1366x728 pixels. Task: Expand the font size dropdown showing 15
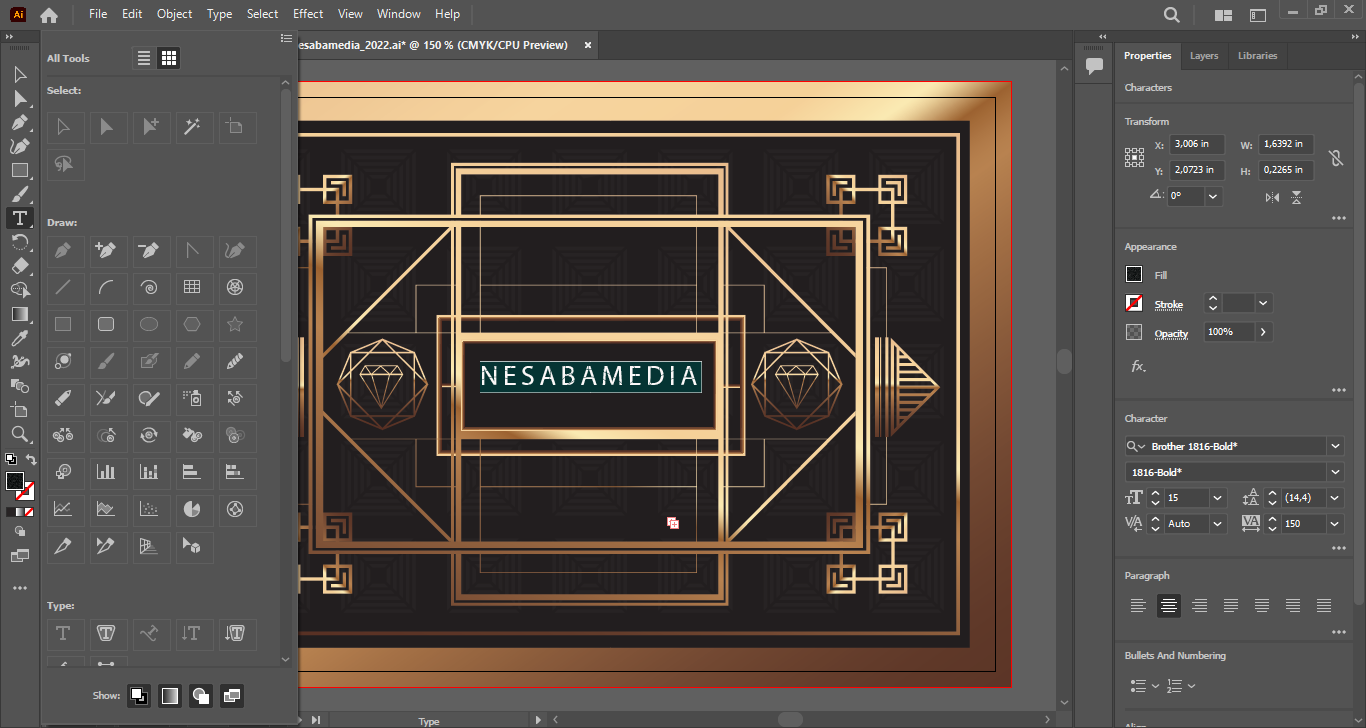(x=1217, y=498)
